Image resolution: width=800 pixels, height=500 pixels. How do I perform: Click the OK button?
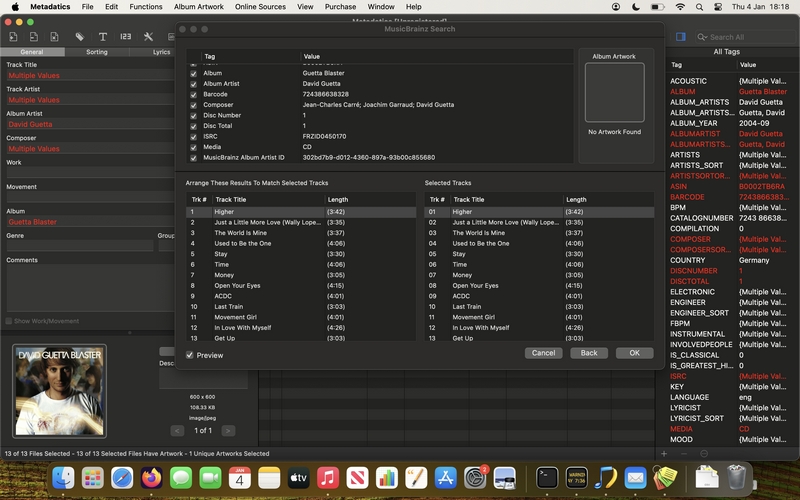point(634,353)
